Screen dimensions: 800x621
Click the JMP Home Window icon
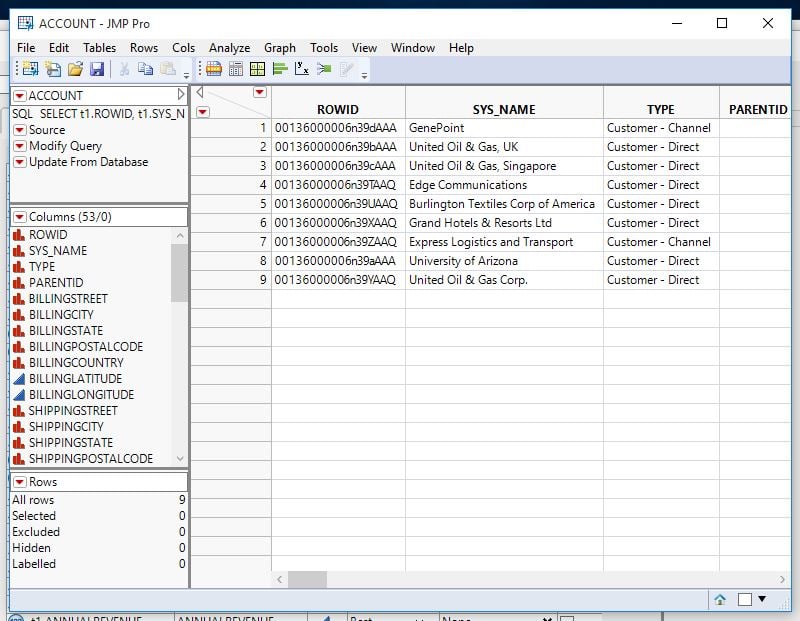720,599
